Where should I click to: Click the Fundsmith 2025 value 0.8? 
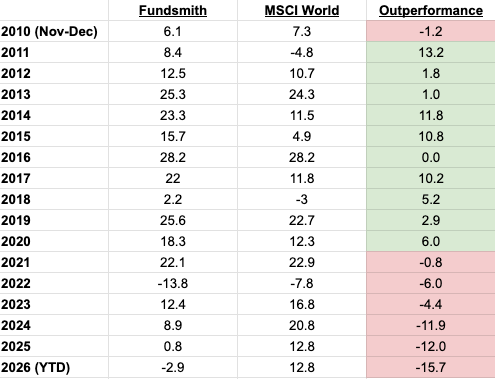pyautogui.click(x=173, y=346)
